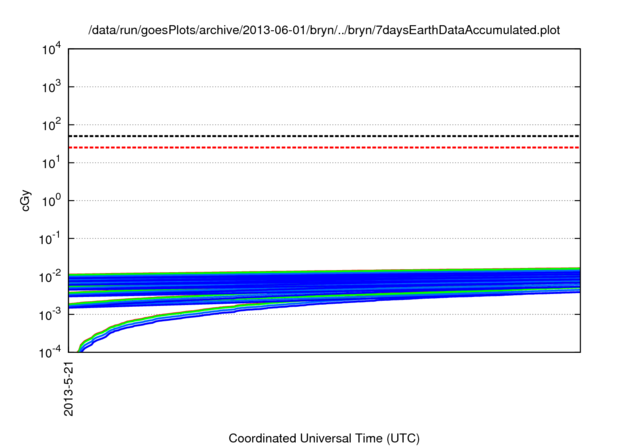Click the 10^3 y-axis tick label
Viewport: 640px width, 448px height.
click(51, 87)
